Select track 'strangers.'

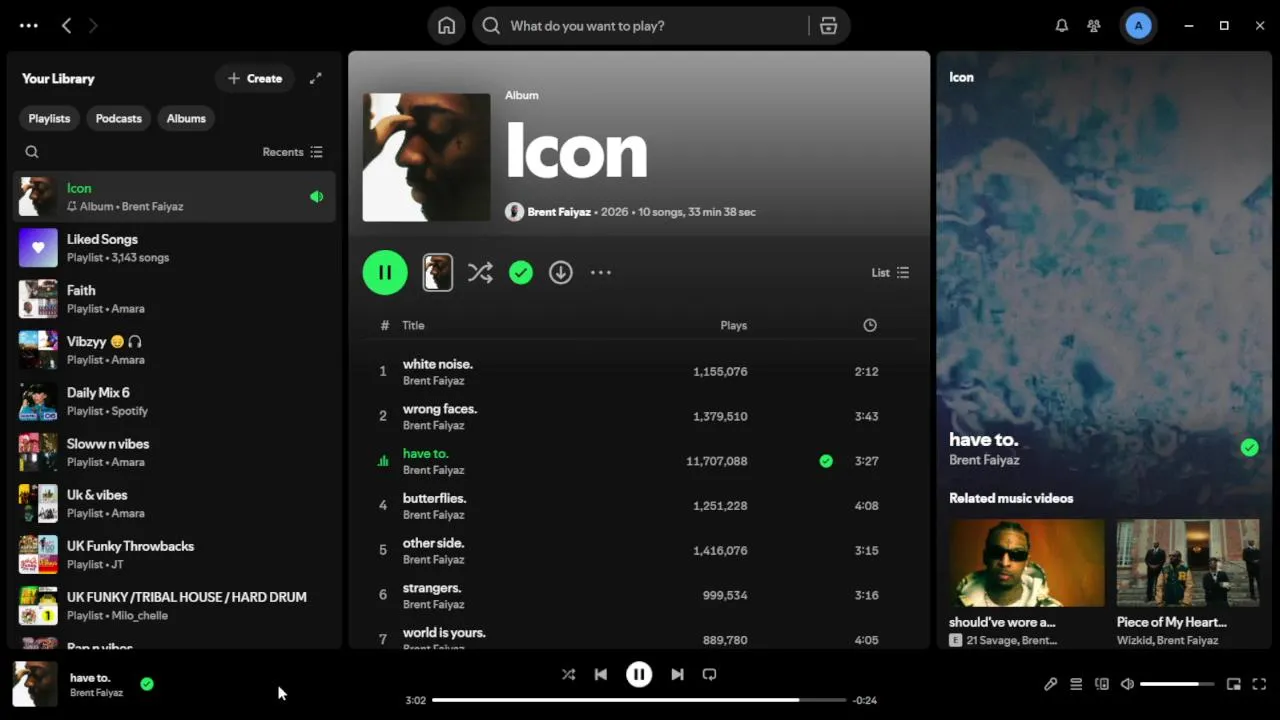640,595
